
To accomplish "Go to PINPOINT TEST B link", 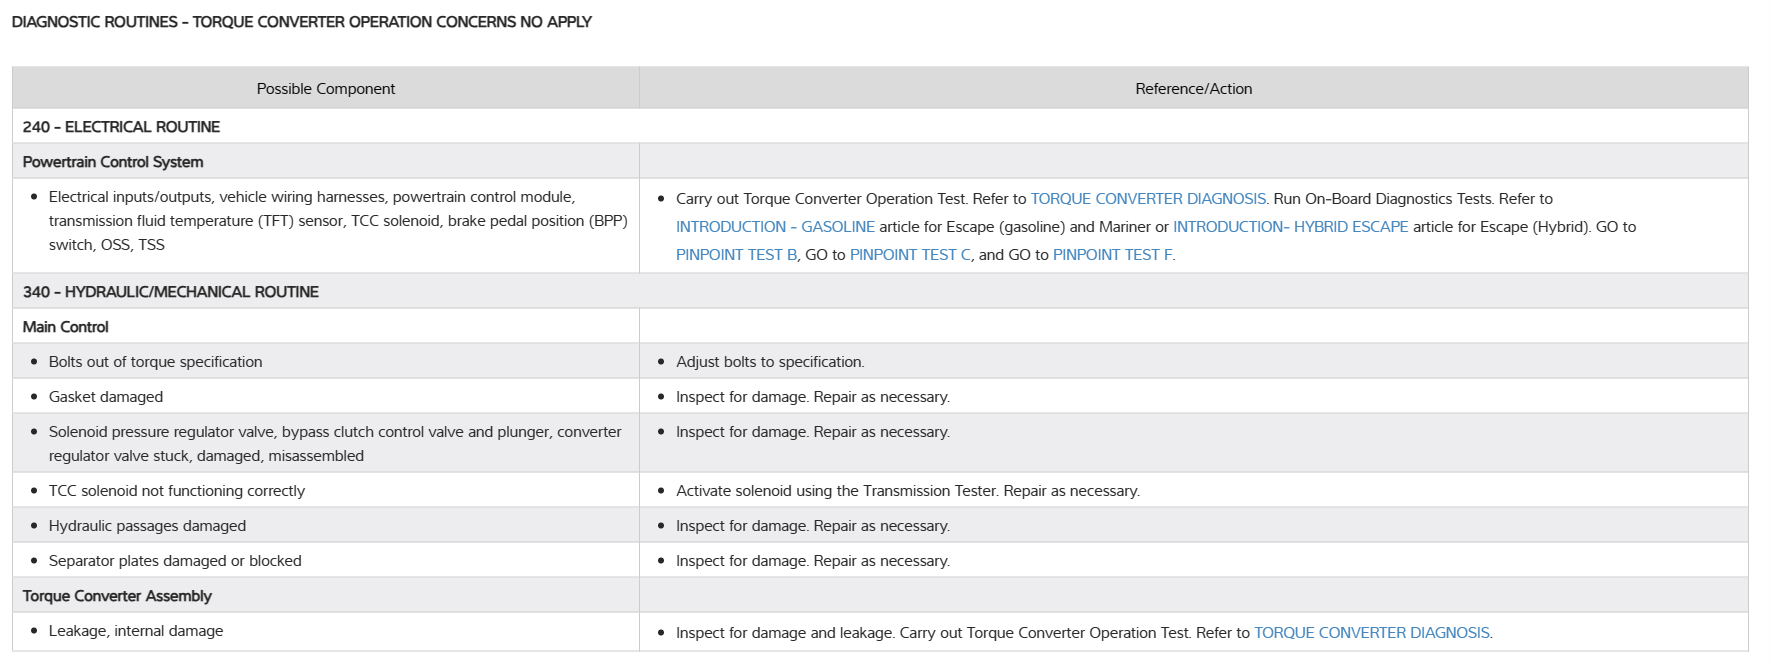I will (x=736, y=255).
